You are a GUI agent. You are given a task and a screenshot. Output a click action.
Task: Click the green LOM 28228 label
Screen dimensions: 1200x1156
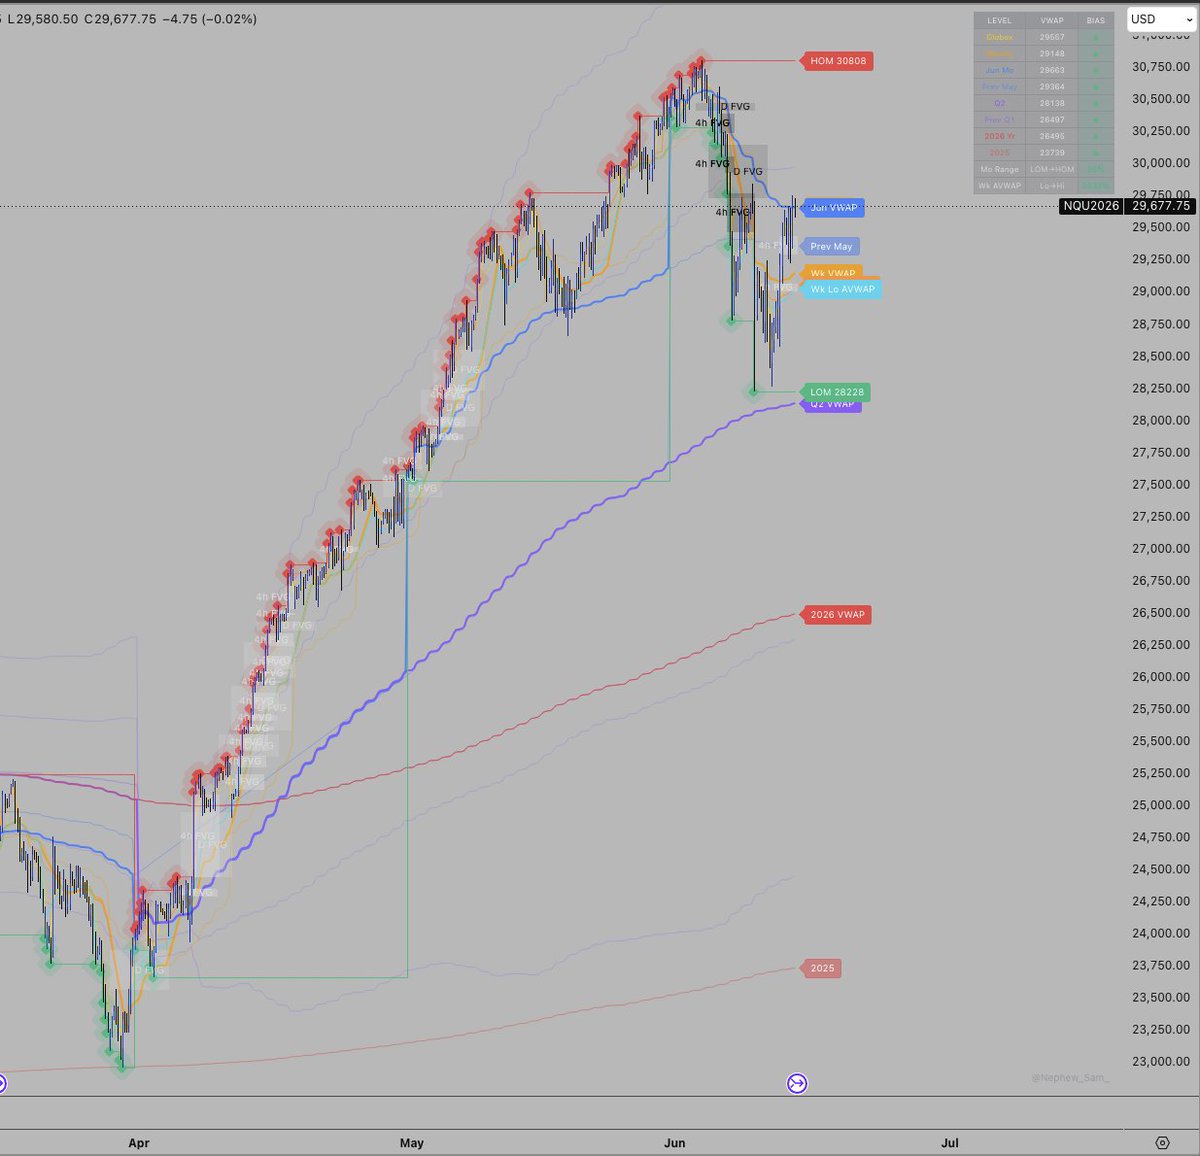836,392
